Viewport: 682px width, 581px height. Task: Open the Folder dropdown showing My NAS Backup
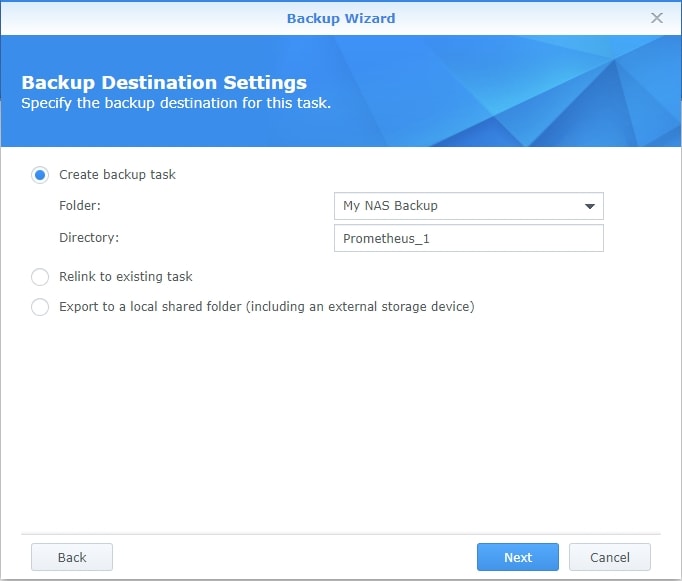point(468,206)
